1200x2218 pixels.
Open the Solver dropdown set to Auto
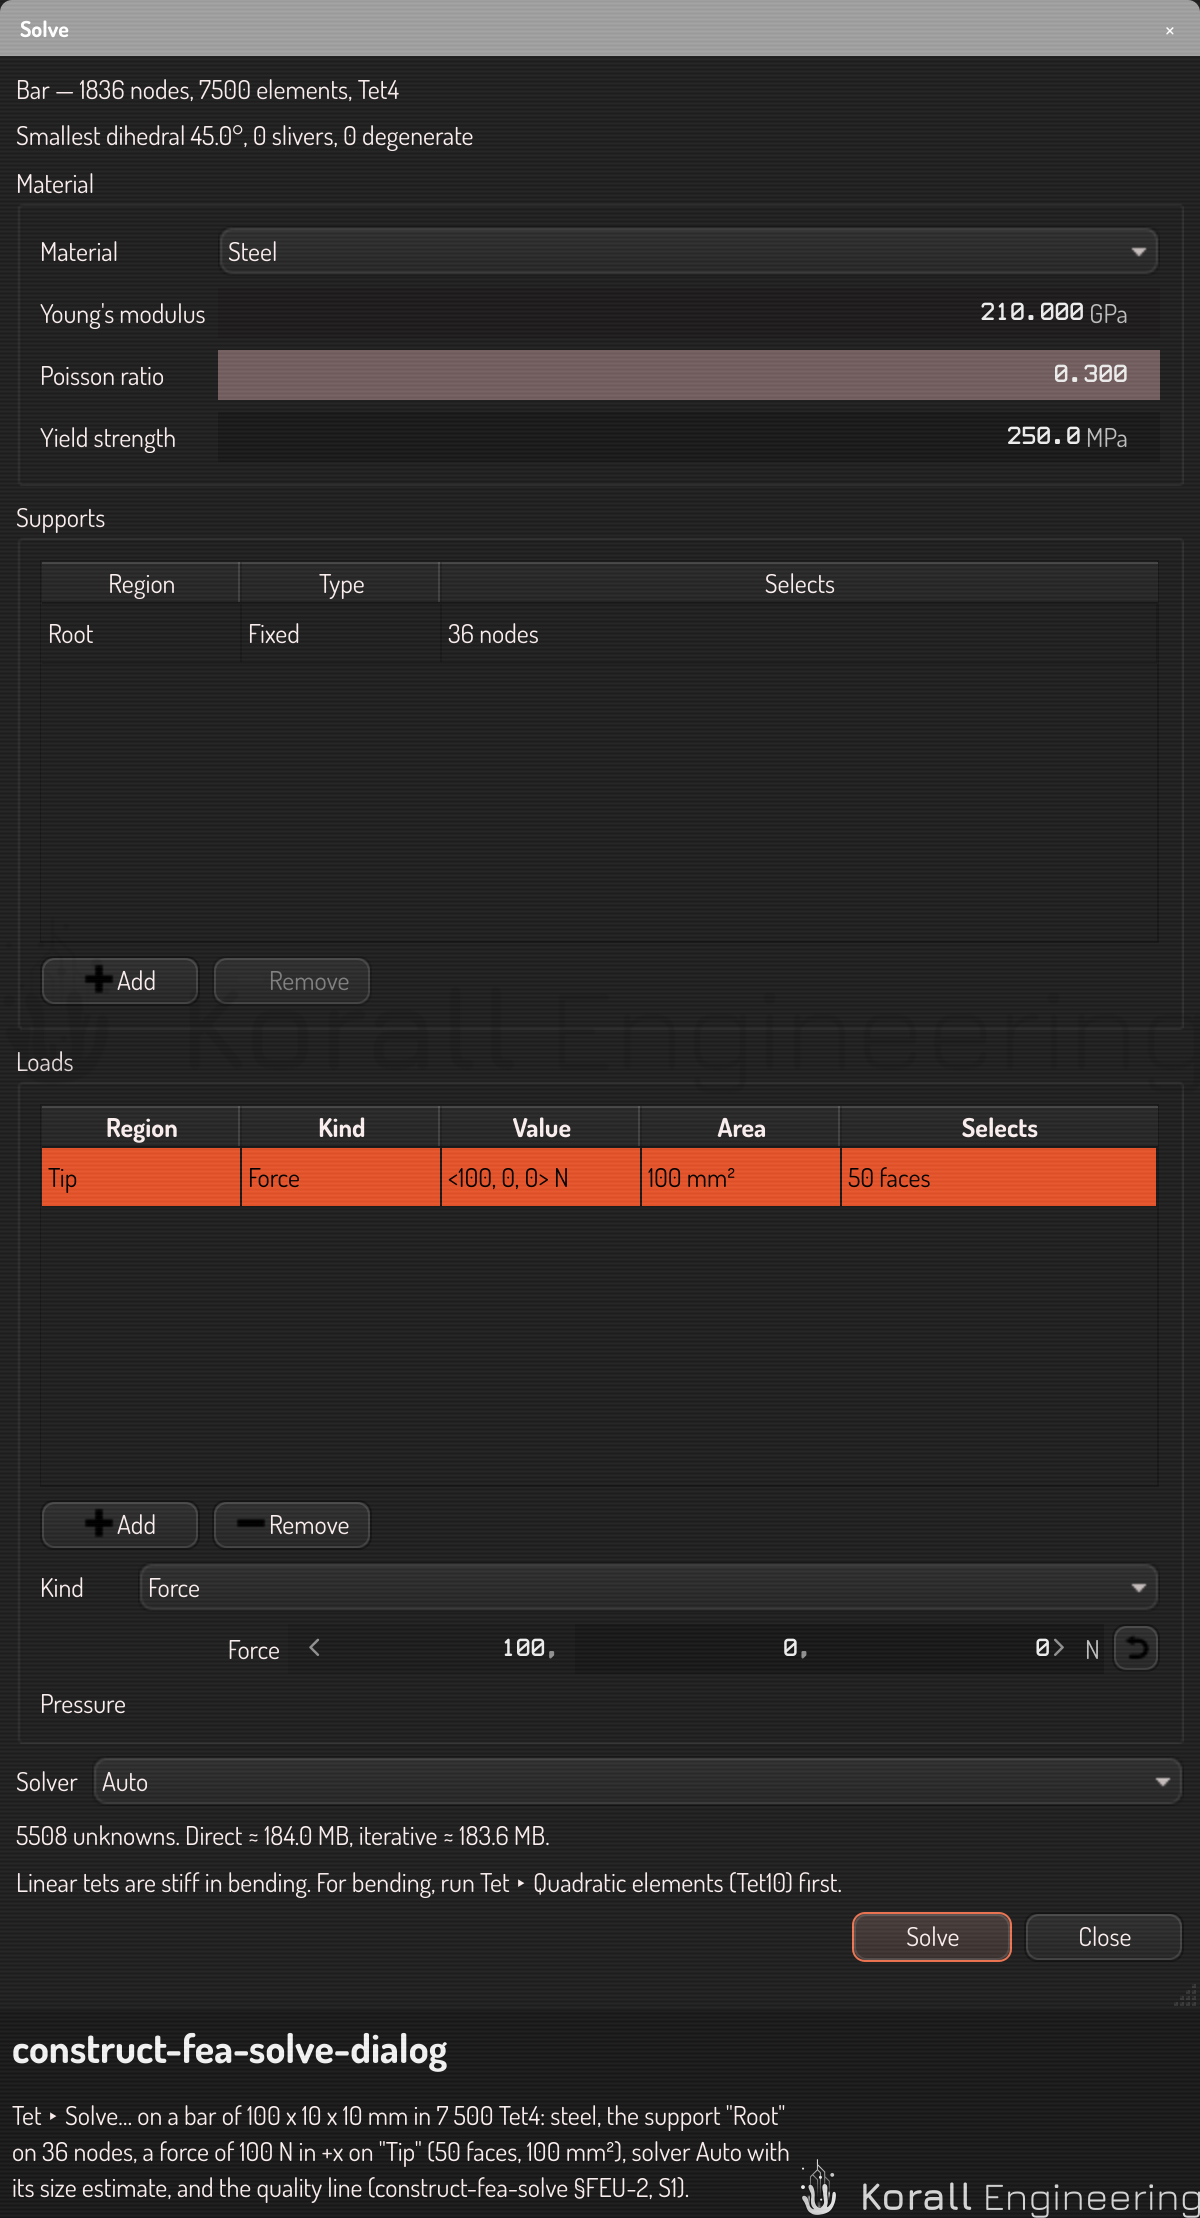point(637,1782)
